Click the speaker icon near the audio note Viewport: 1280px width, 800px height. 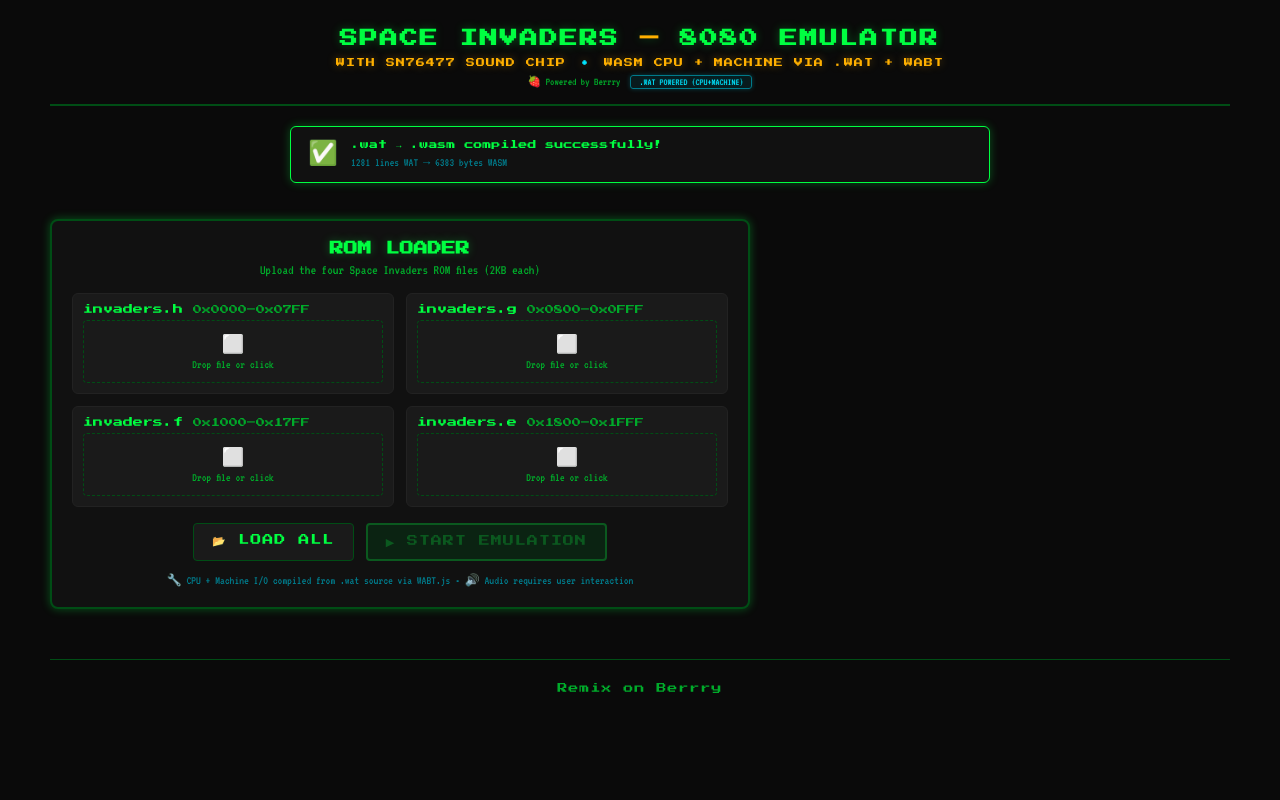click(x=471, y=580)
